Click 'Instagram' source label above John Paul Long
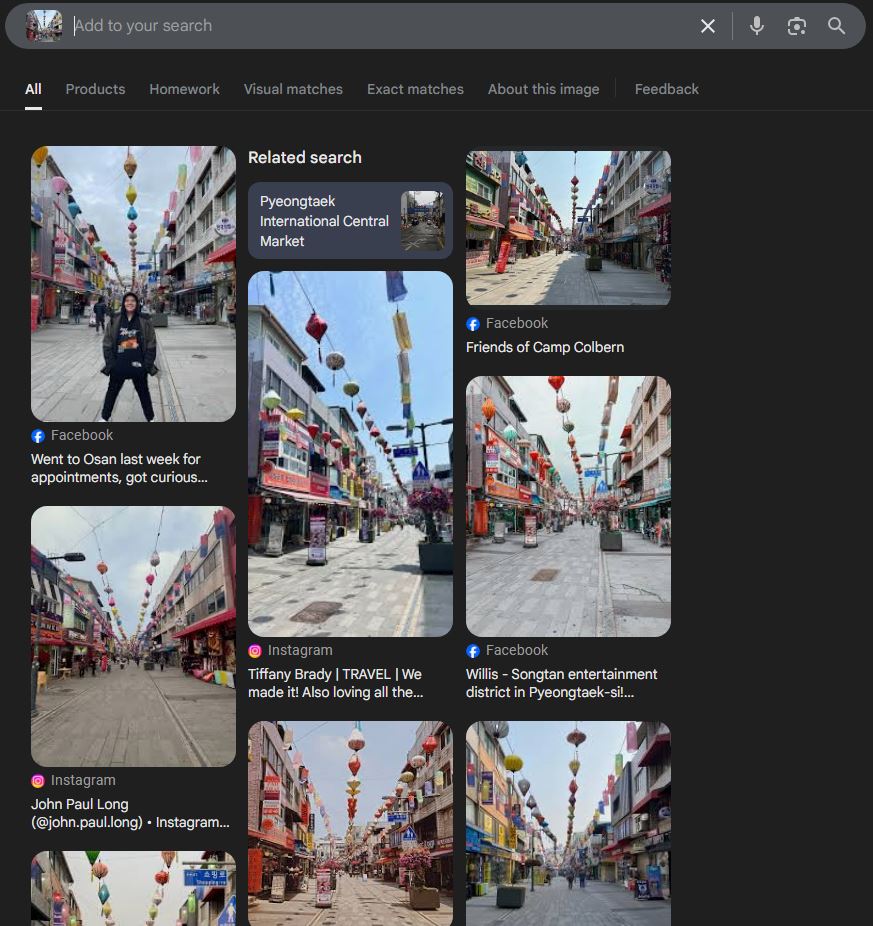This screenshot has width=873, height=926. click(83, 780)
